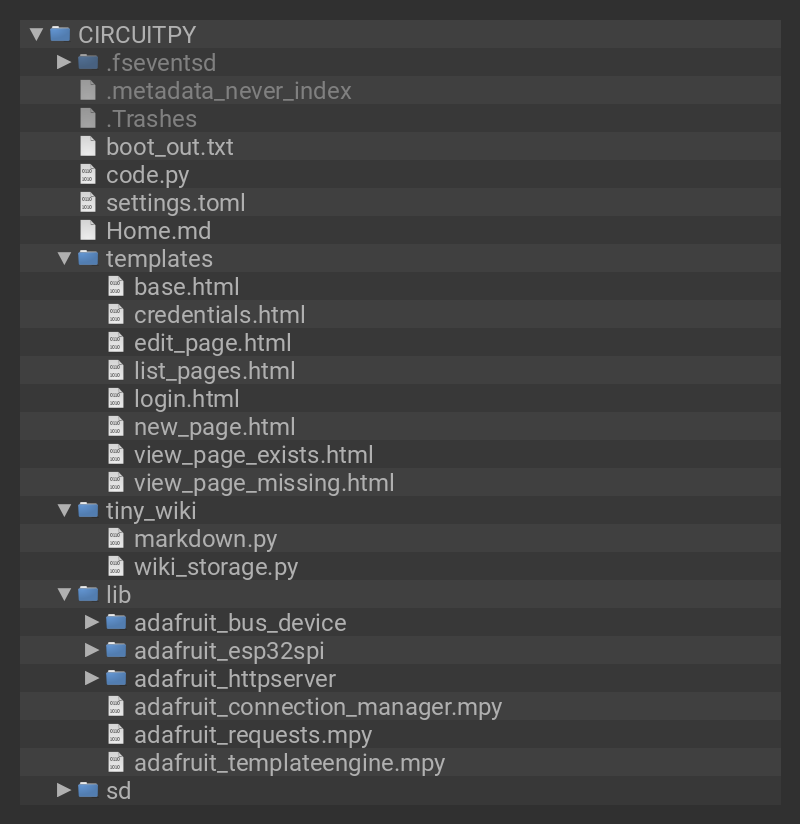Screen dimensions: 800x824
Task: Select the Home.md file
Action: pyautogui.click(x=158, y=231)
